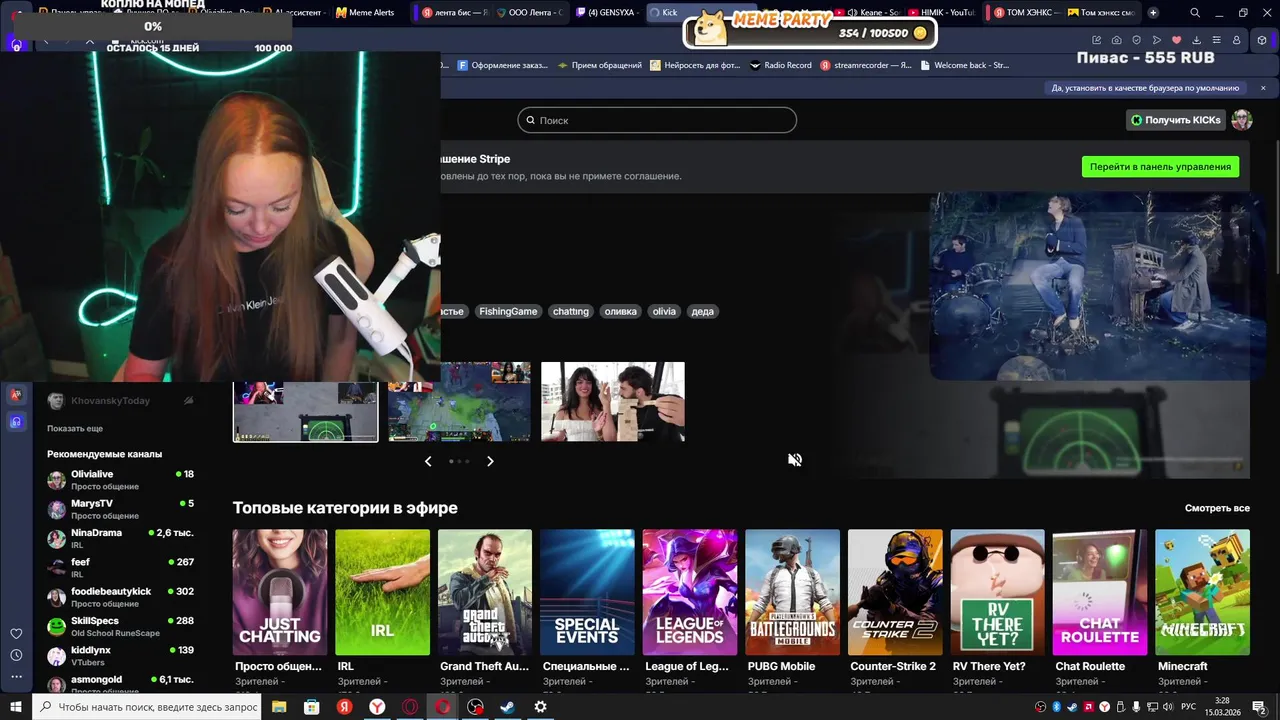Click the downloads icon in browser toolbar
This screenshot has width=1280, height=720.
pyautogui.click(x=1196, y=40)
